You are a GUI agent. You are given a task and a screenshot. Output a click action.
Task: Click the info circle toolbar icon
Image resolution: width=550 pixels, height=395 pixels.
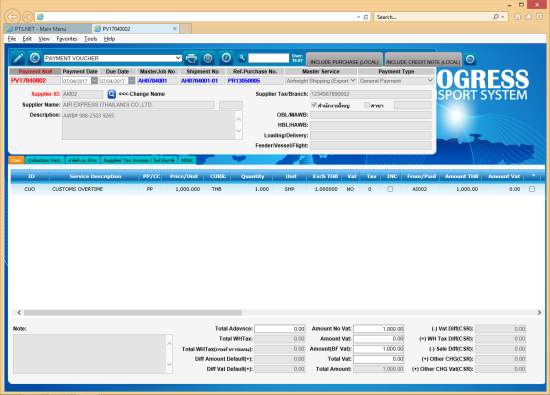pyautogui.click(x=226, y=58)
